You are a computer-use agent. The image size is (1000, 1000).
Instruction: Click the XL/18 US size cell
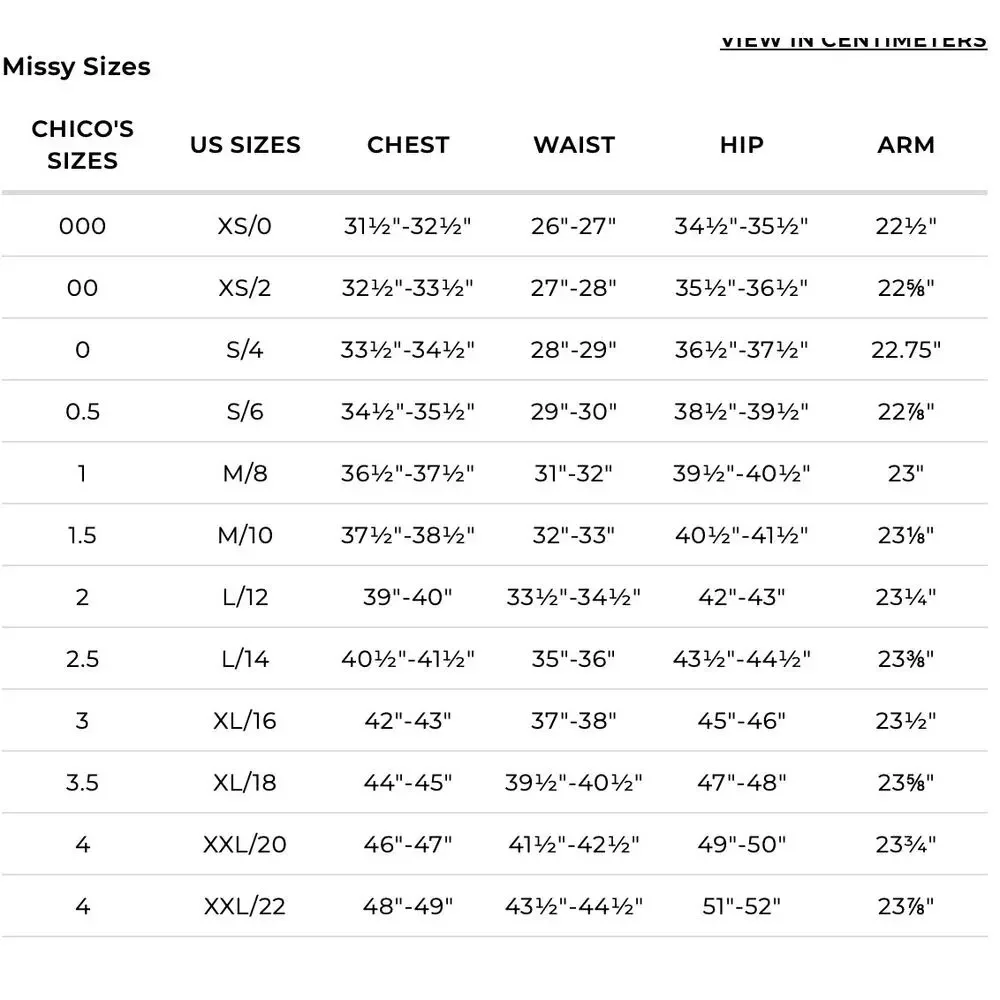tap(245, 783)
